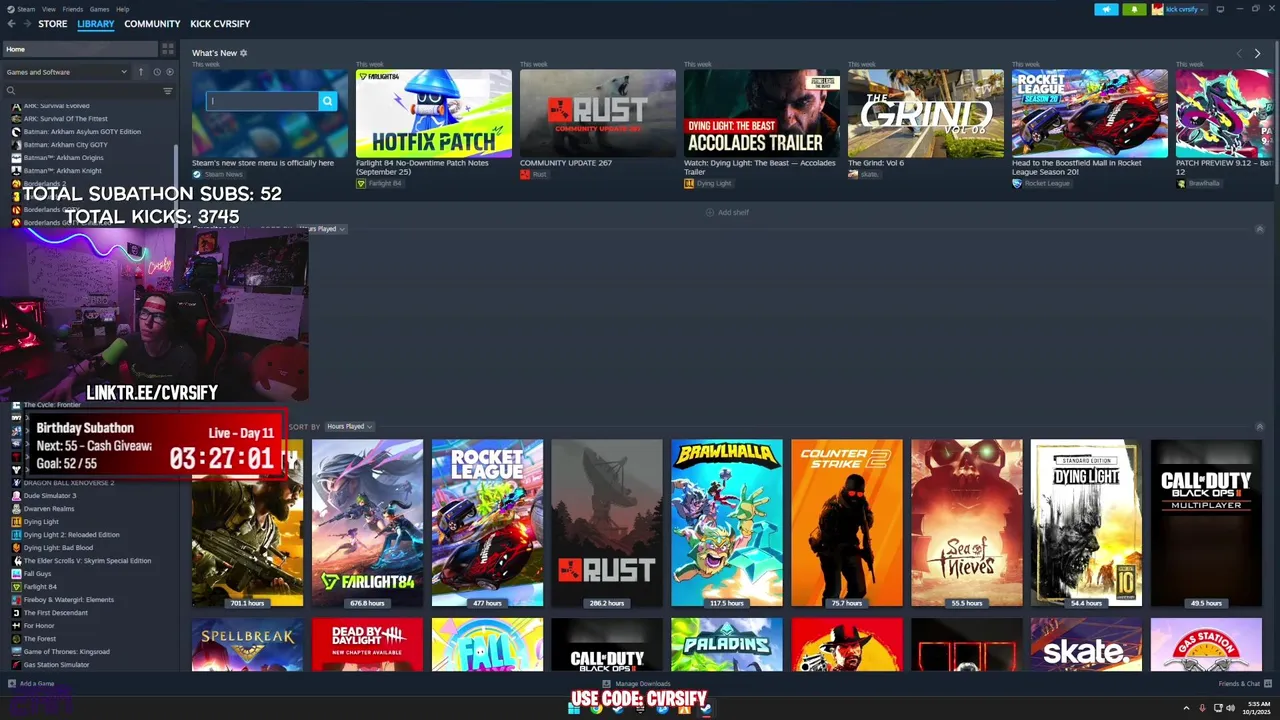Click the Skyrim Special Edition list icon
The width and height of the screenshot is (1280, 720).
pyautogui.click(x=16, y=561)
